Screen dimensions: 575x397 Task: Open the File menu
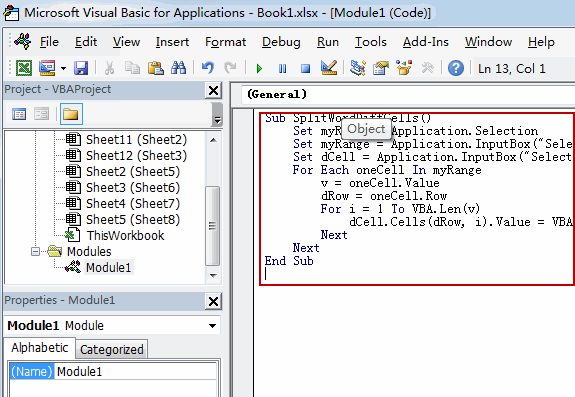[x=49, y=42]
